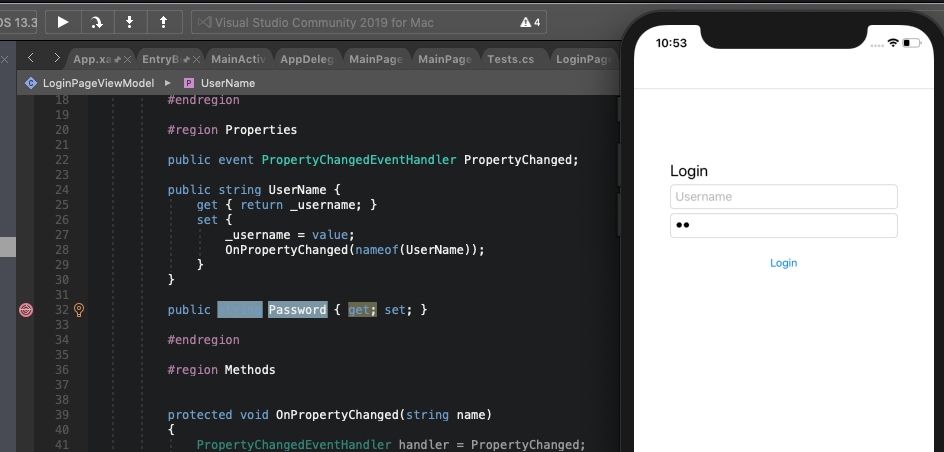
Task: Click the Visual Studio logo in status bar
Action: point(205,23)
